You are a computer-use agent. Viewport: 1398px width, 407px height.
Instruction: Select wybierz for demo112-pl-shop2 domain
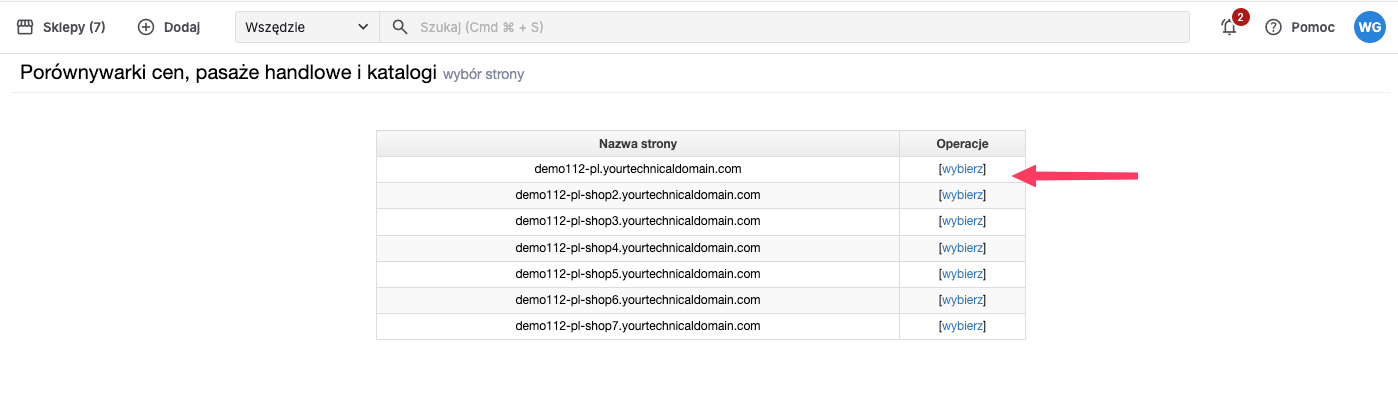(x=963, y=195)
